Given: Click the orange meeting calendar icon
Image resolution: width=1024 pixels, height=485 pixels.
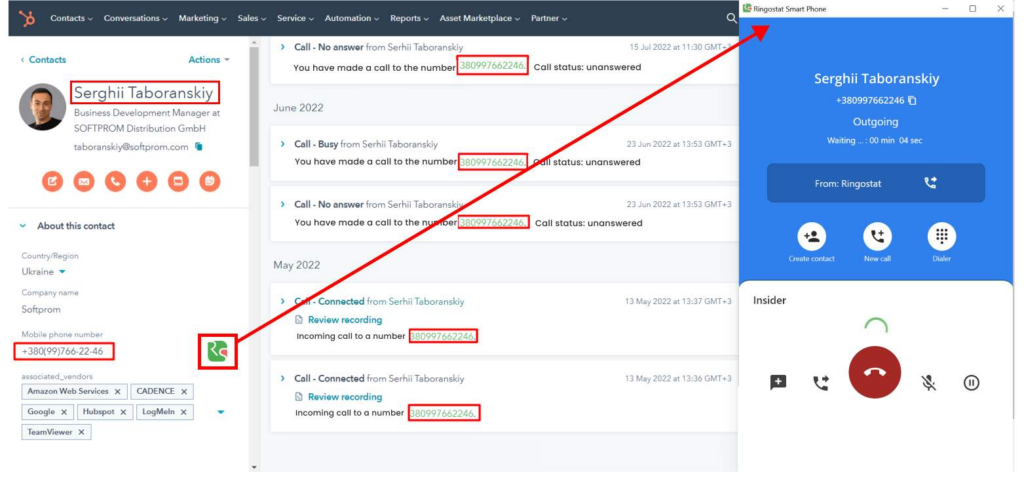Looking at the screenshot, I should click(210, 181).
